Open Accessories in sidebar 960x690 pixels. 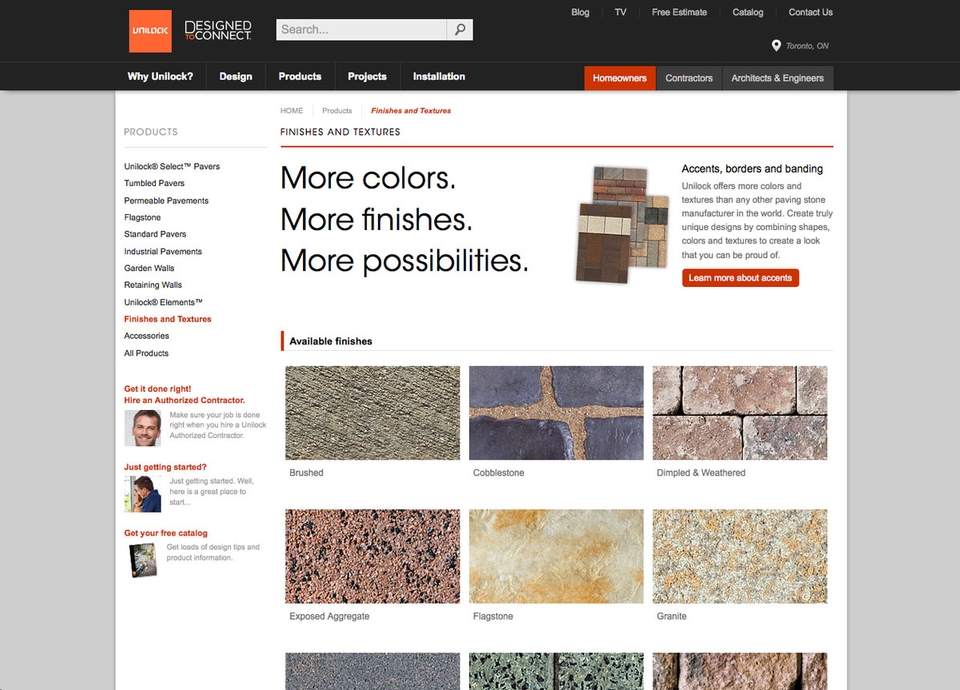[x=146, y=336]
